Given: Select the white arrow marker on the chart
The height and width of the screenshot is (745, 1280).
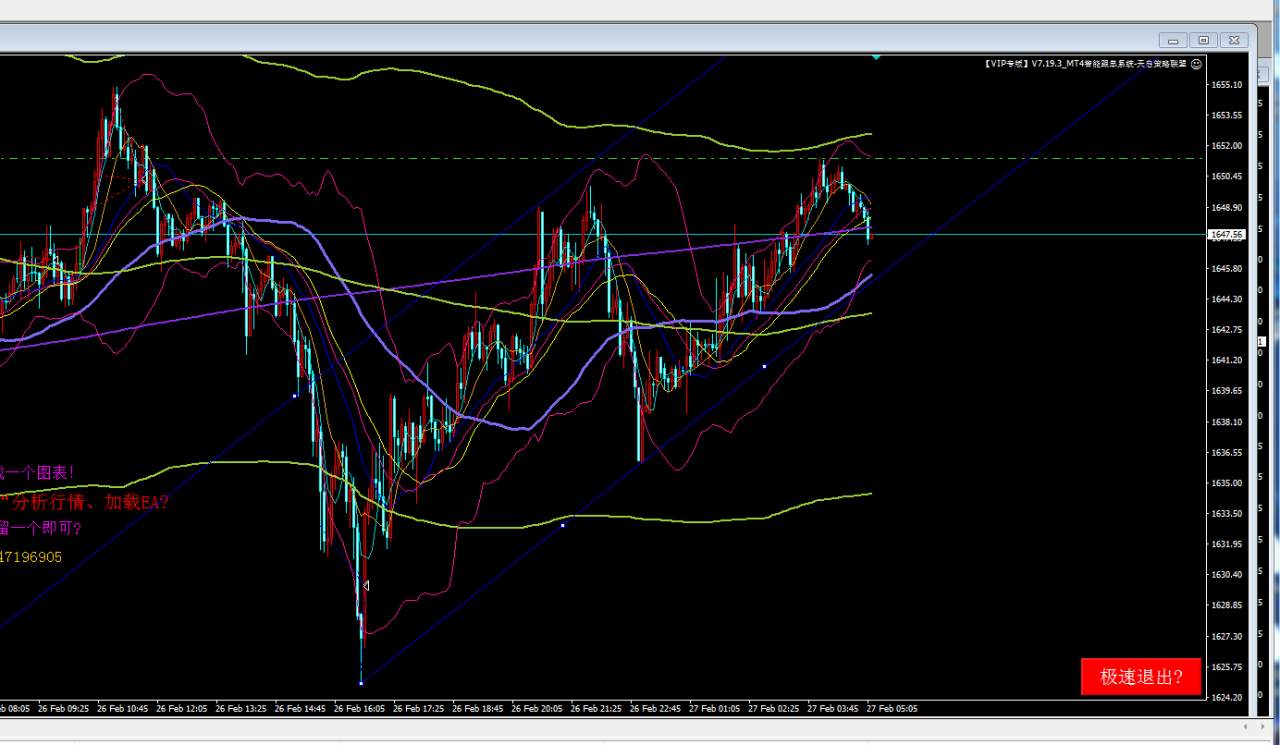Looking at the screenshot, I should pos(366,585).
